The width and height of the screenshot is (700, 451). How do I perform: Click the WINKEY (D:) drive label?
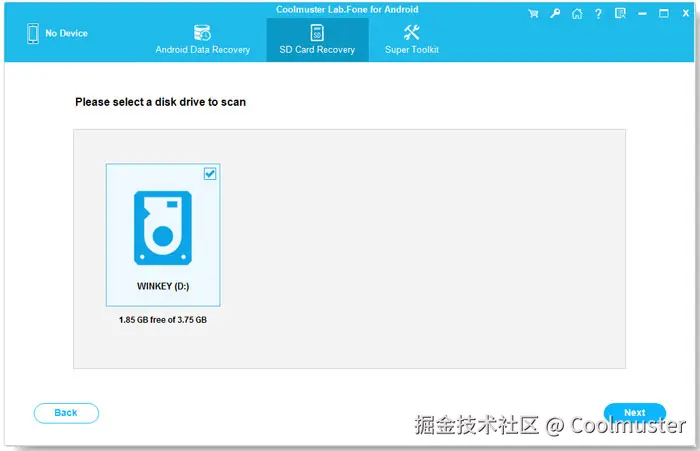click(163, 286)
